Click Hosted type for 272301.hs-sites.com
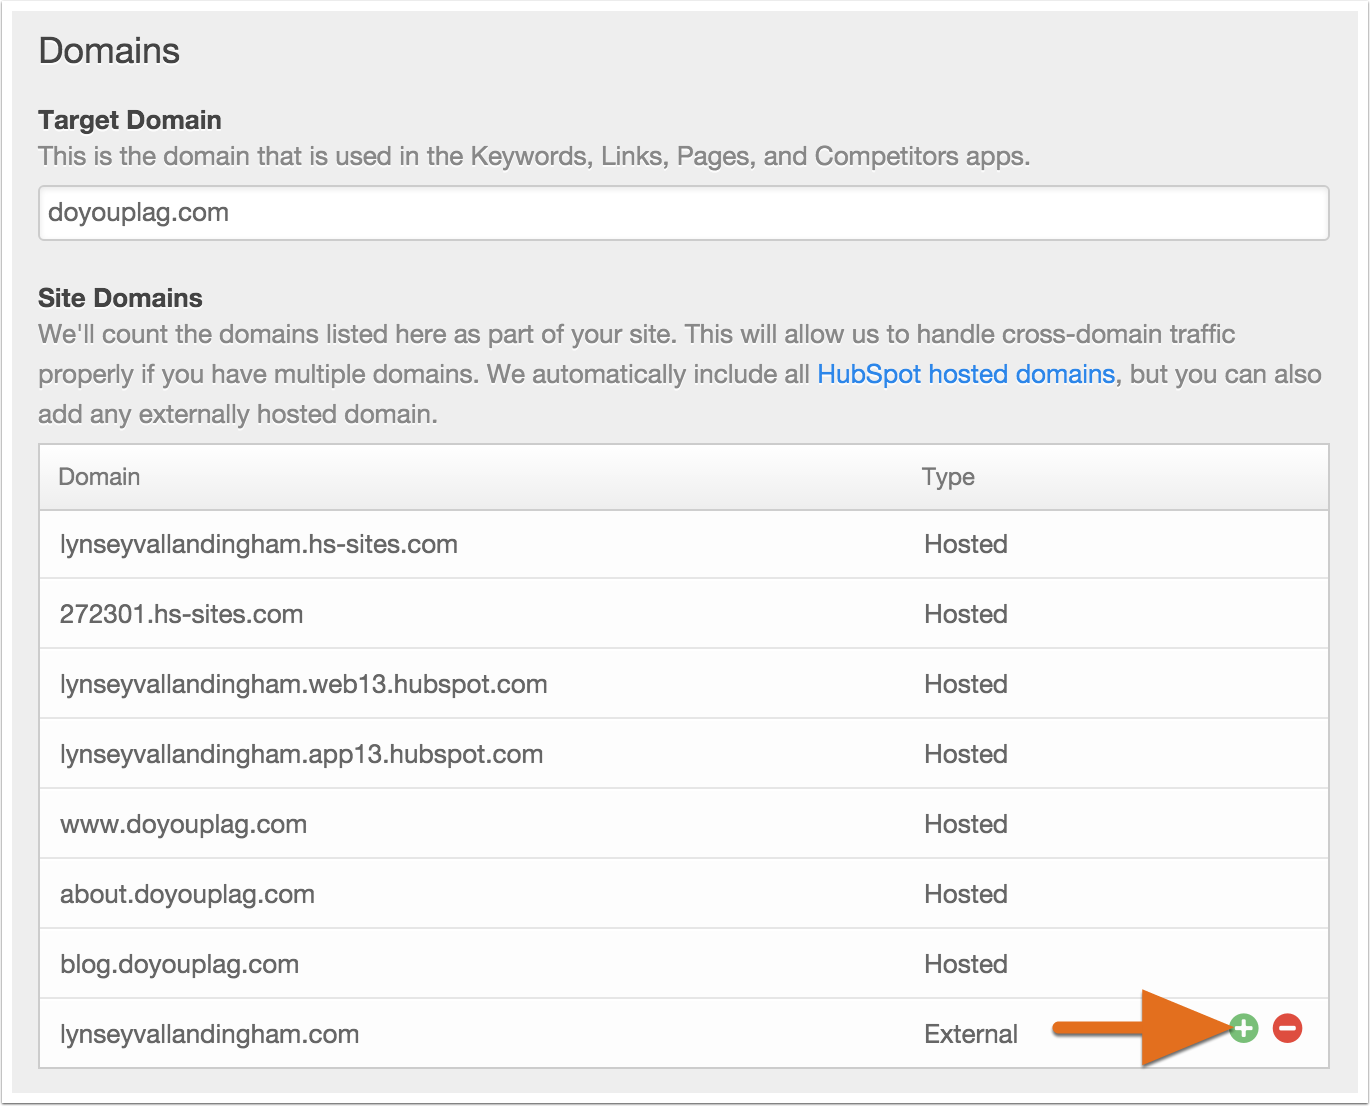The image size is (1370, 1106). 966,614
